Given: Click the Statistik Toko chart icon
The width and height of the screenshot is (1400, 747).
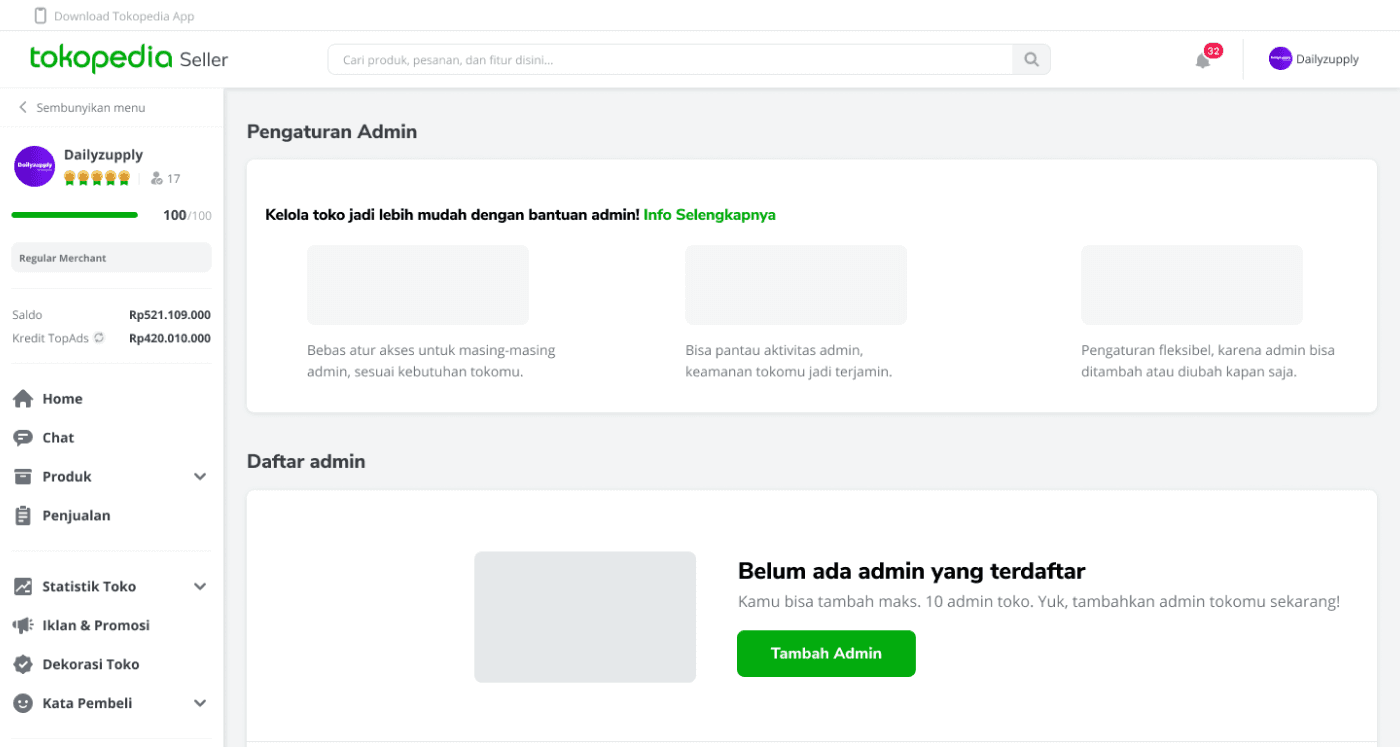Looking at the screenshot, I should coord(23,587).
